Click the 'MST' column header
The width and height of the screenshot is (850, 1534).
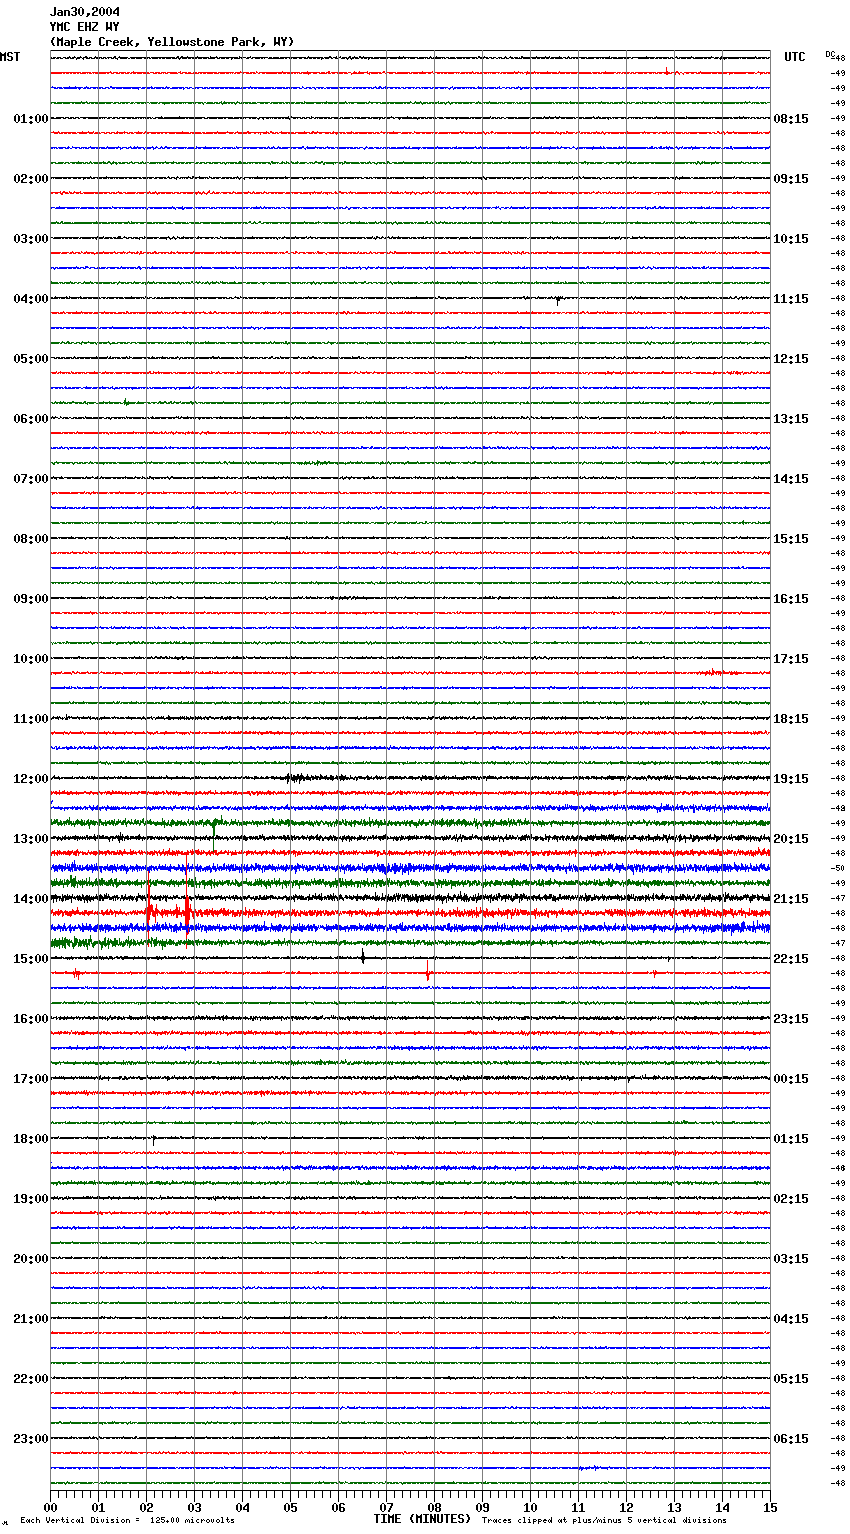10,58
